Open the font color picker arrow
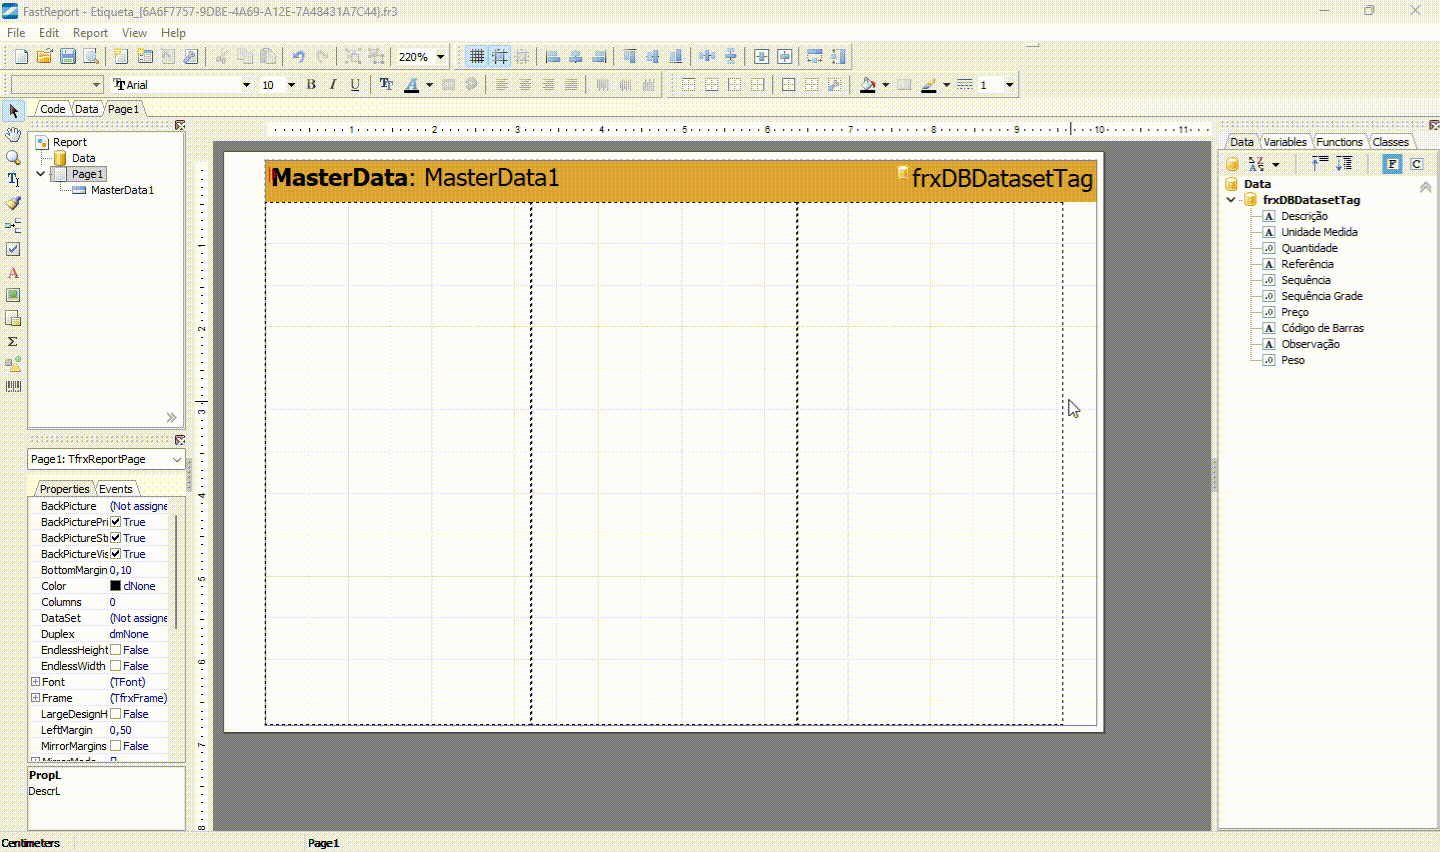 [429, 85]
